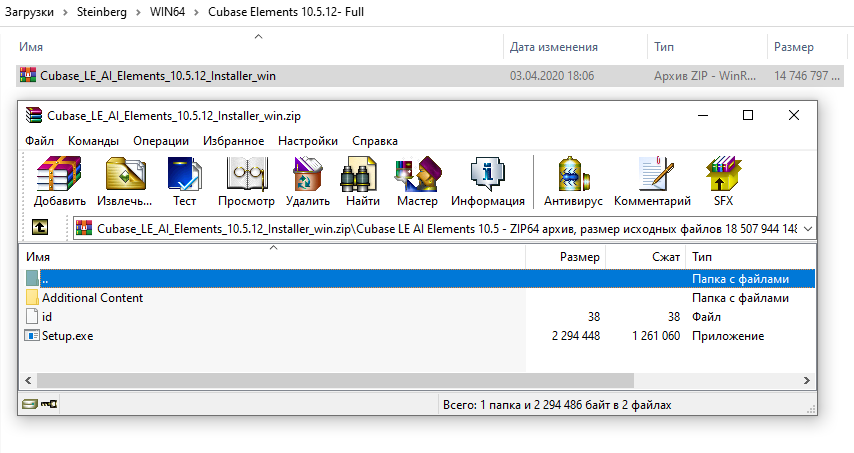Click the Извлечь (Extract) toolbar icon
854x453 pixels.
[x=125, y=174]
